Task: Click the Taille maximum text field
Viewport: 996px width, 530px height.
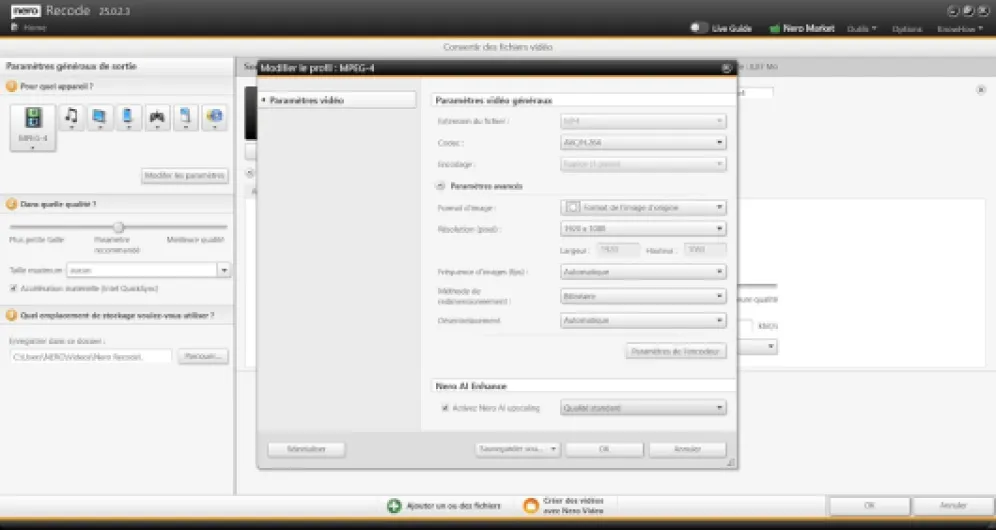Action: 142,270
